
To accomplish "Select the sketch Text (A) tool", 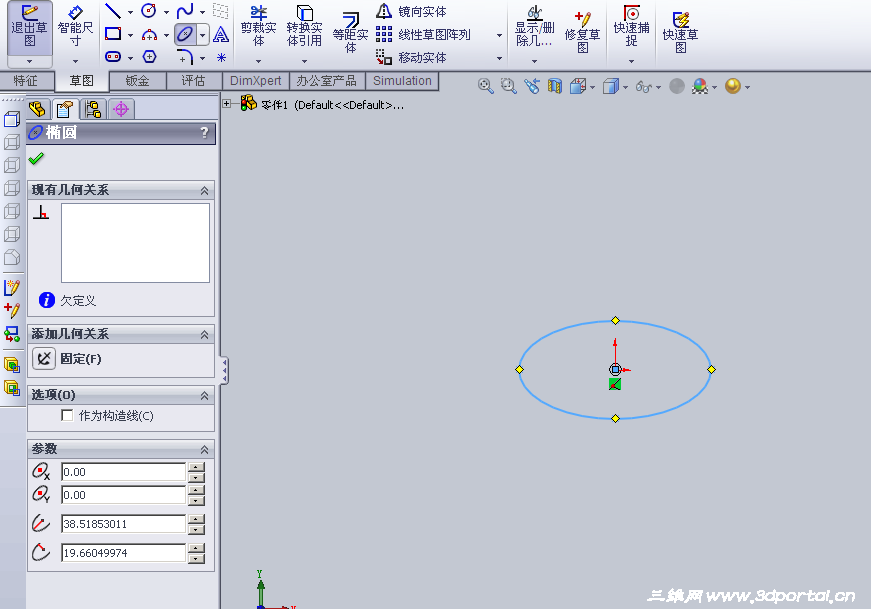I will 221,34.
